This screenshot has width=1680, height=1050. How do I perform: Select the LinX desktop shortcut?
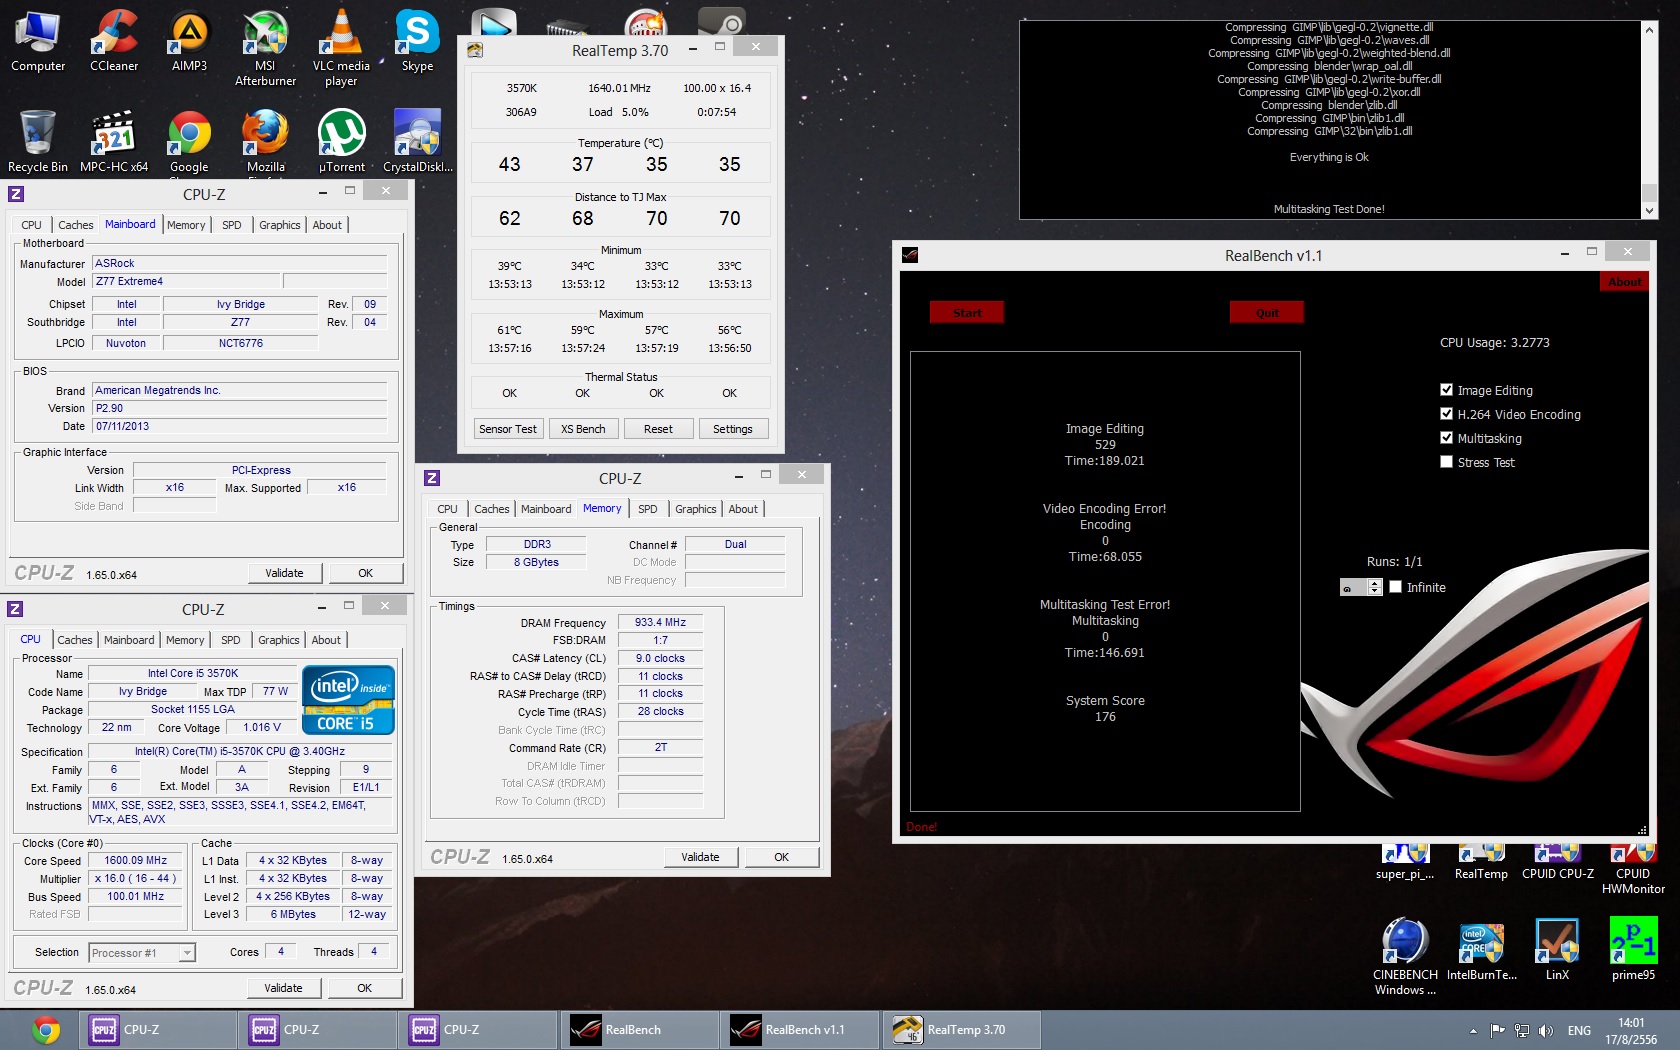(1557, 950)
